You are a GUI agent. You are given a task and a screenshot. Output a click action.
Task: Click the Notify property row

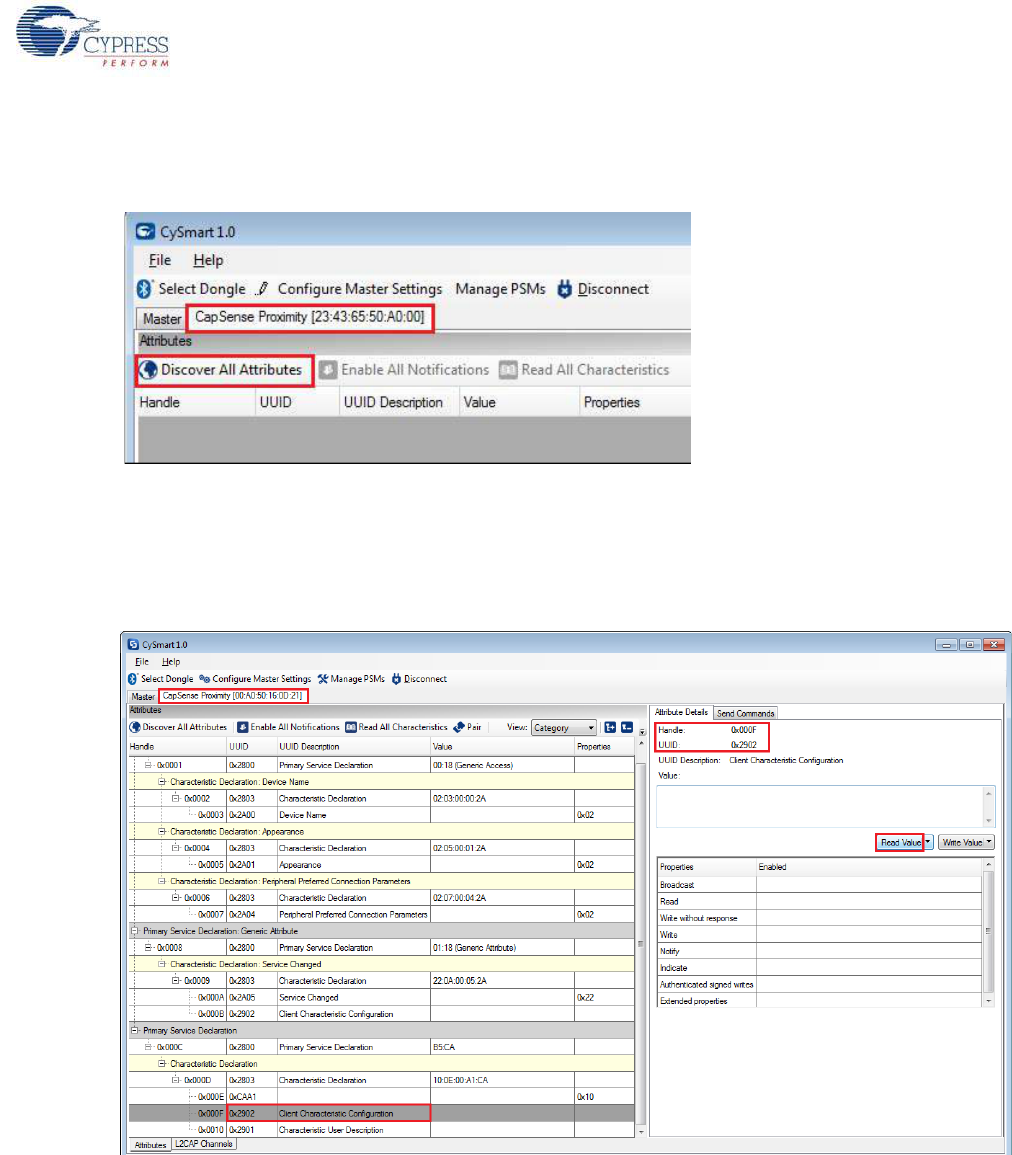[x=820, y=952]
